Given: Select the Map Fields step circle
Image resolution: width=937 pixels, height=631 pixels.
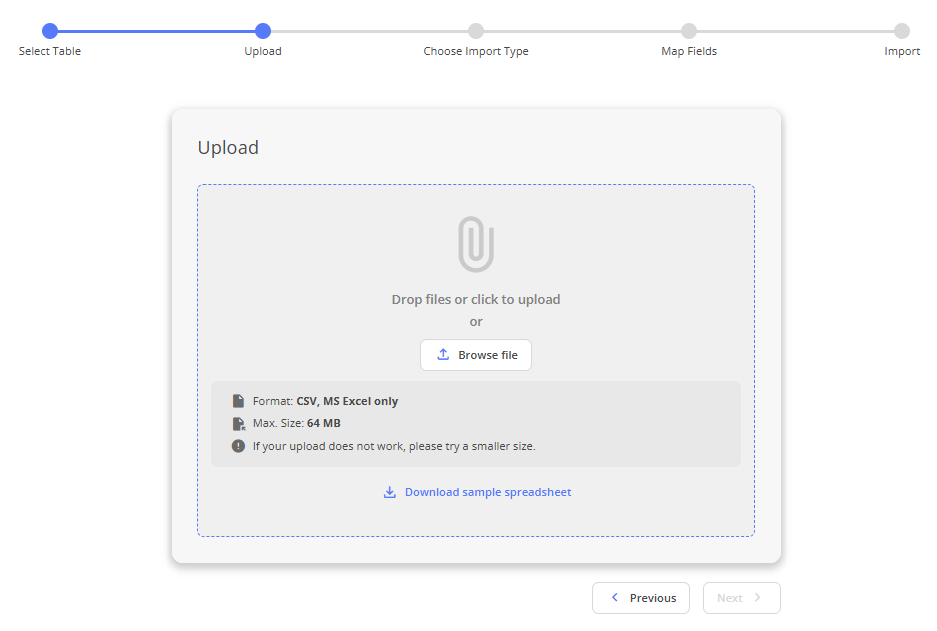Looking at the screenshot, I should 689,31.
